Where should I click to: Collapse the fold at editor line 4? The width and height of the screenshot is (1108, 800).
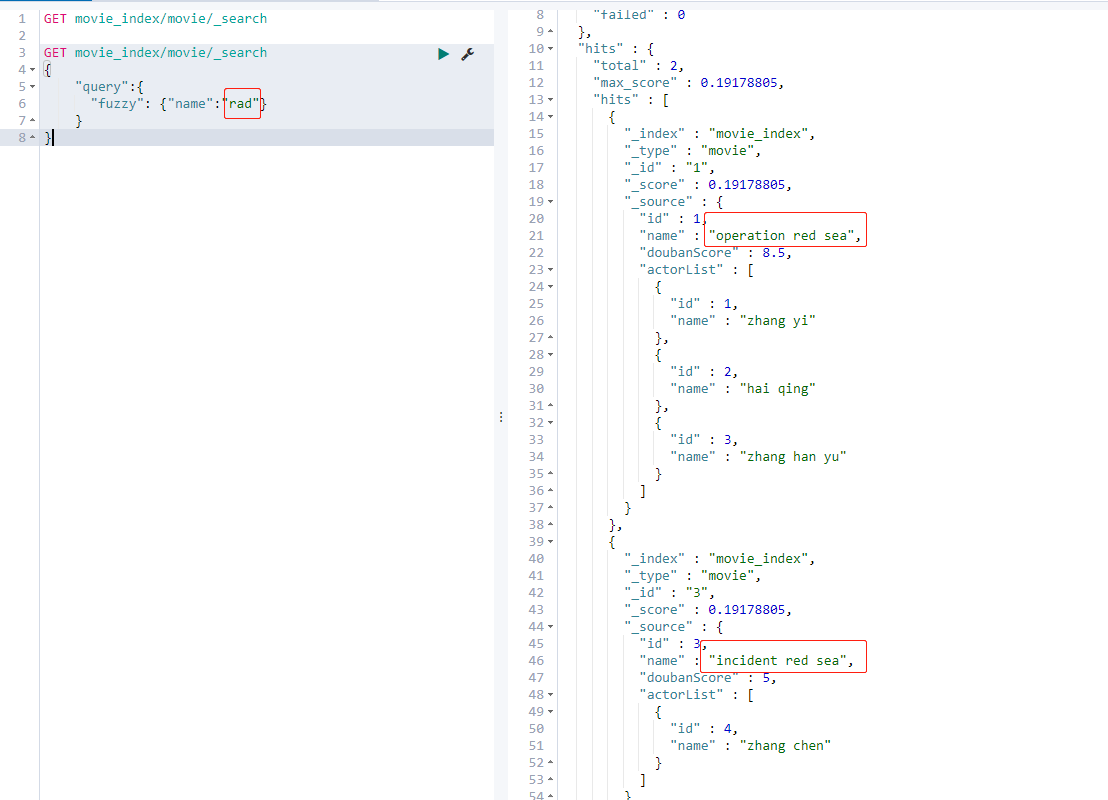(33, 70)
